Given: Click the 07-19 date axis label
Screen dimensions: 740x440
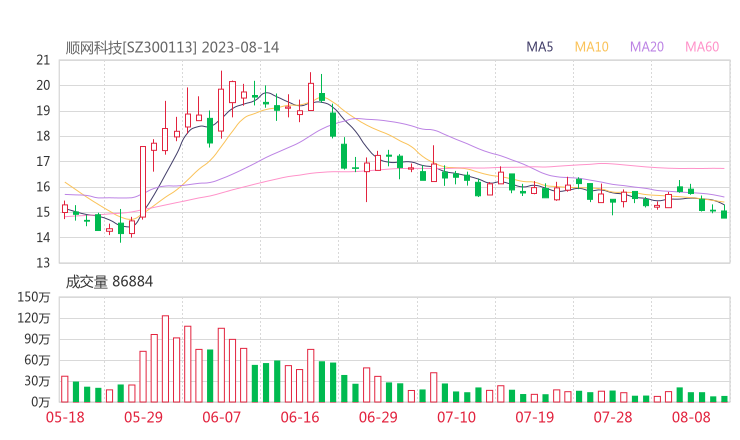Looking at the screenshot, I should 534,417.
